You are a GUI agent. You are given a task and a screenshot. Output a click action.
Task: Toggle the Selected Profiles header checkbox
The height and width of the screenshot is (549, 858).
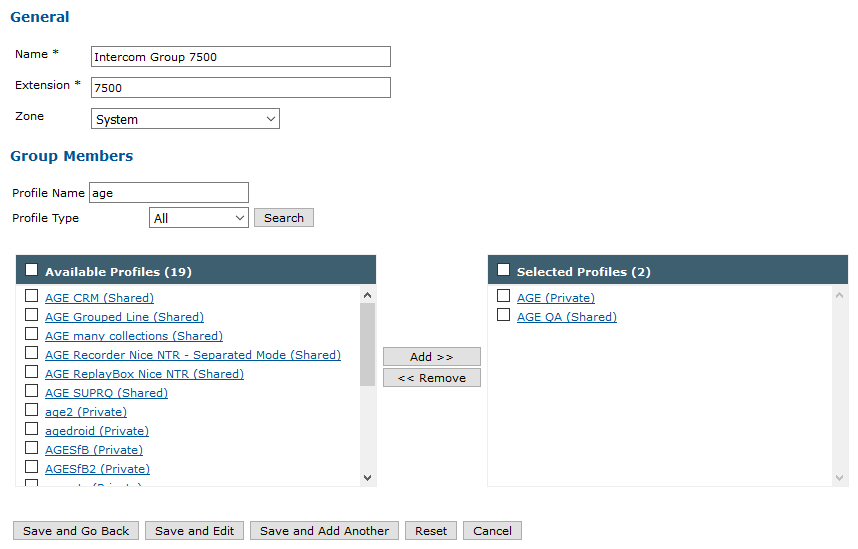pyautogui.click(x=504, y=270)
